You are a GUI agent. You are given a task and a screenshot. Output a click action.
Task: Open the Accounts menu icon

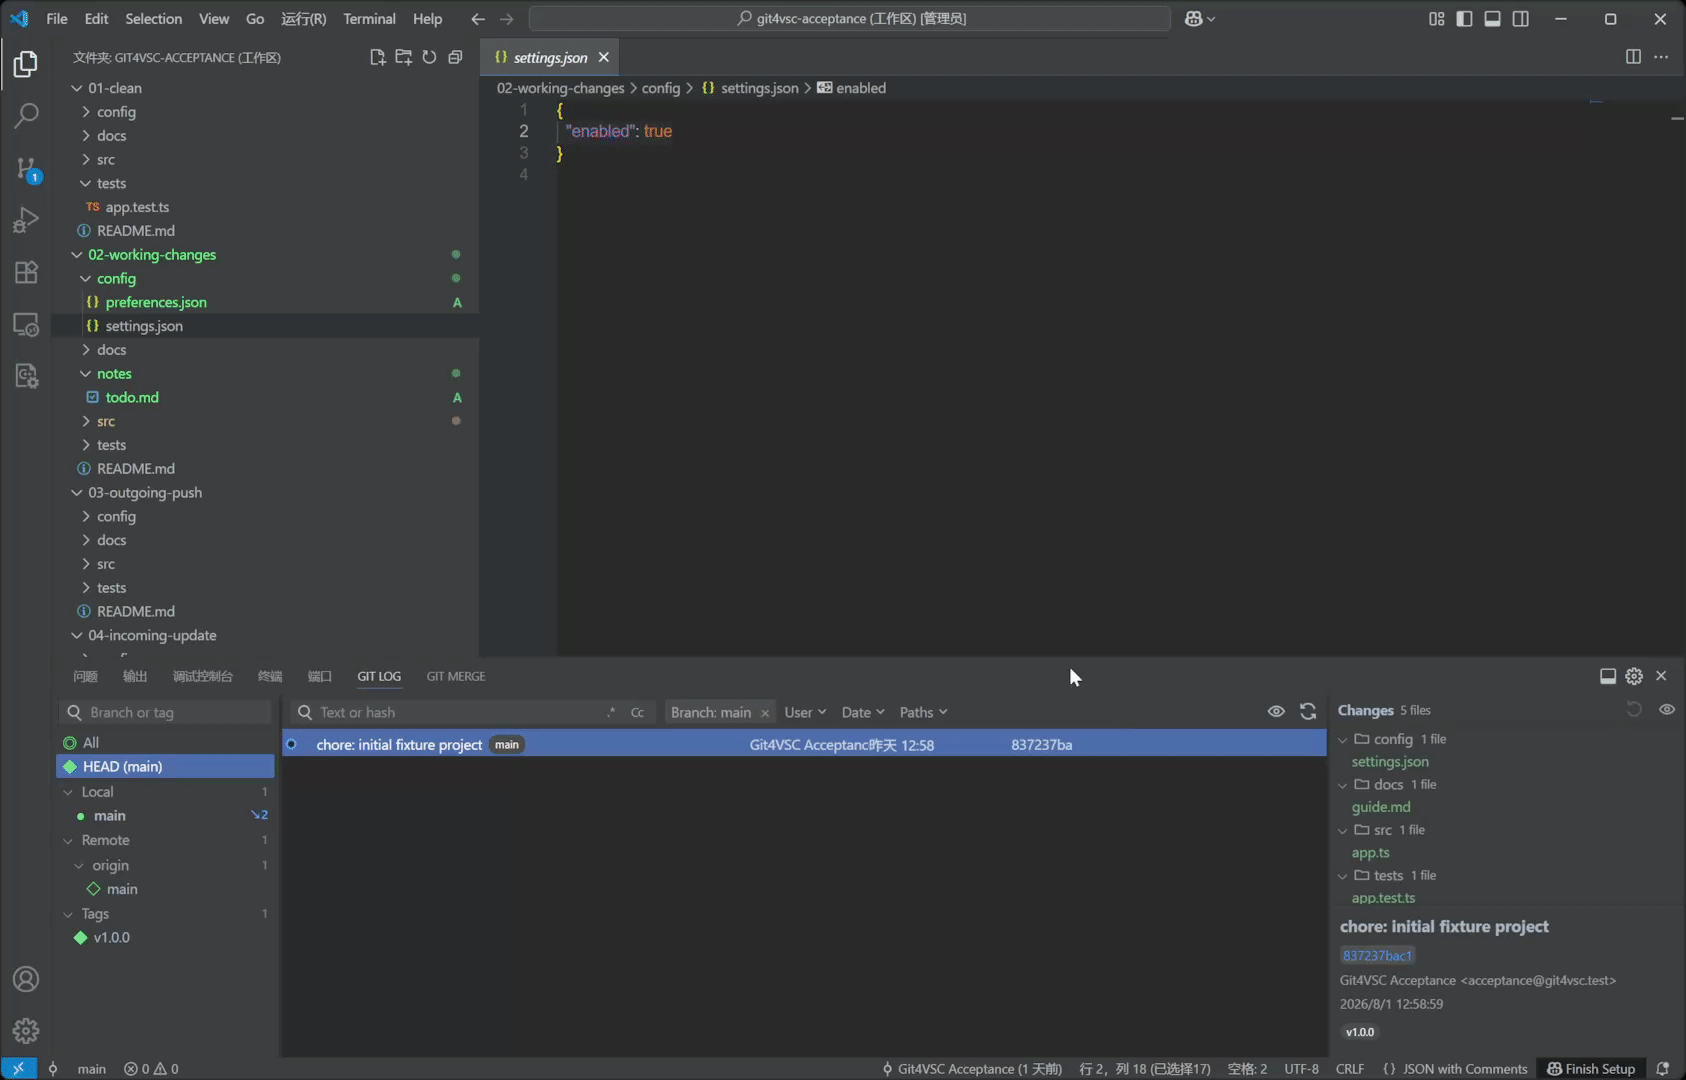tap(26, 979)
